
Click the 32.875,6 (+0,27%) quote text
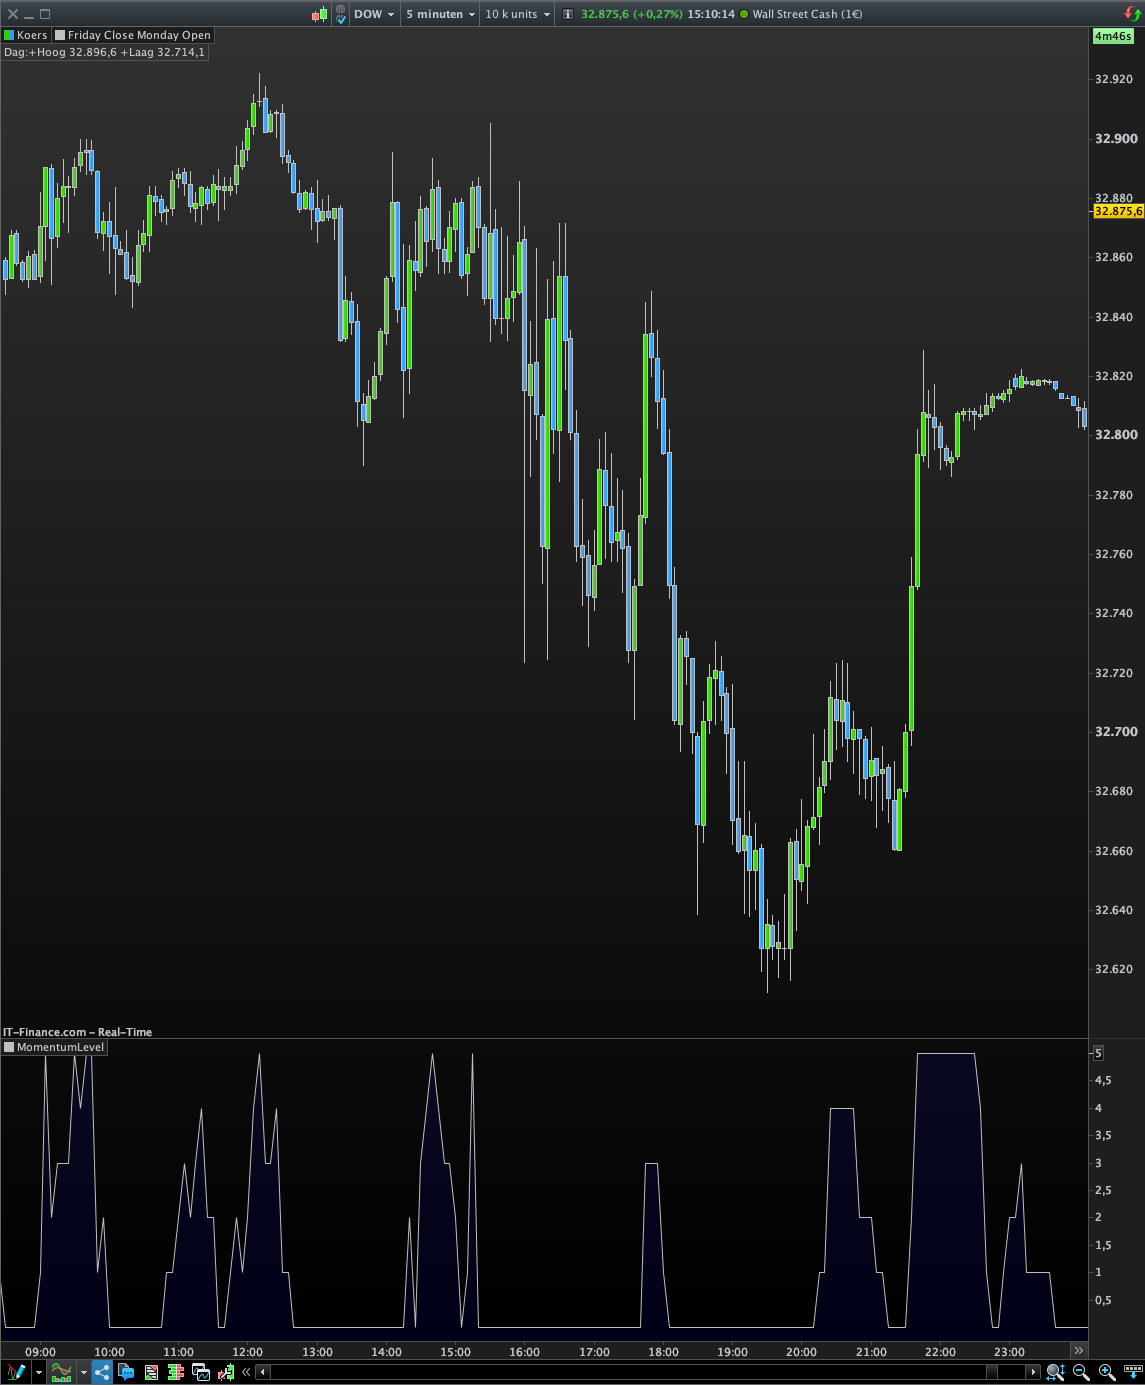632,14
